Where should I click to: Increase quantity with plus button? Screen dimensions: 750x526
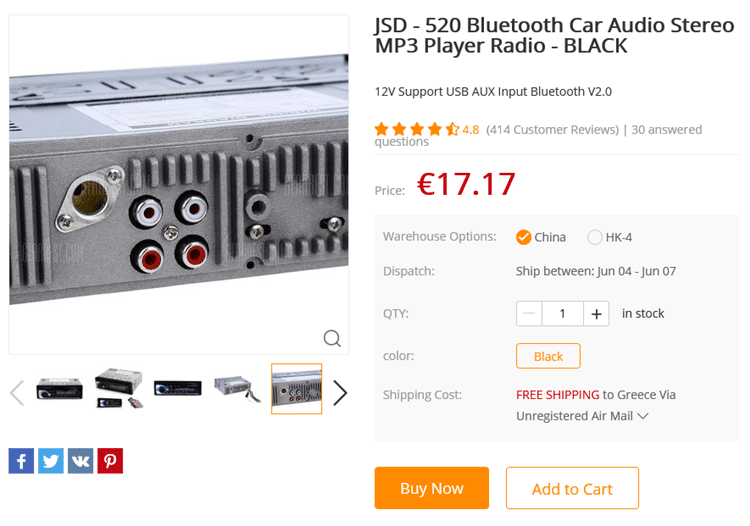point(596,314)
